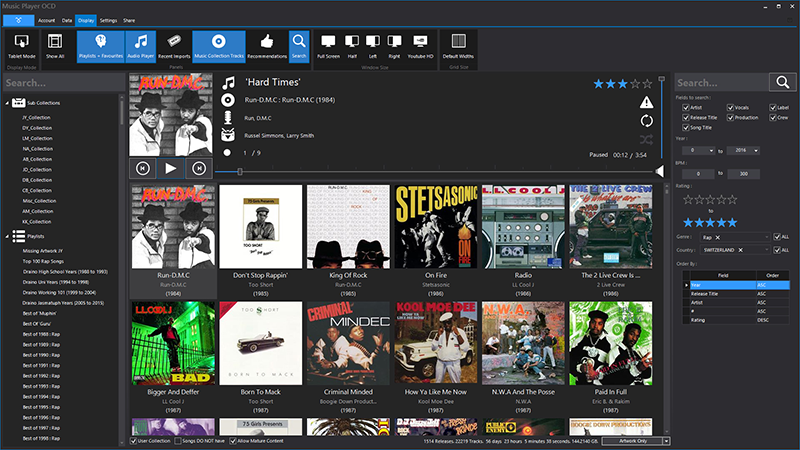Click the Playlists list icon
Screen dimensions: 800x450
point(19,236)
